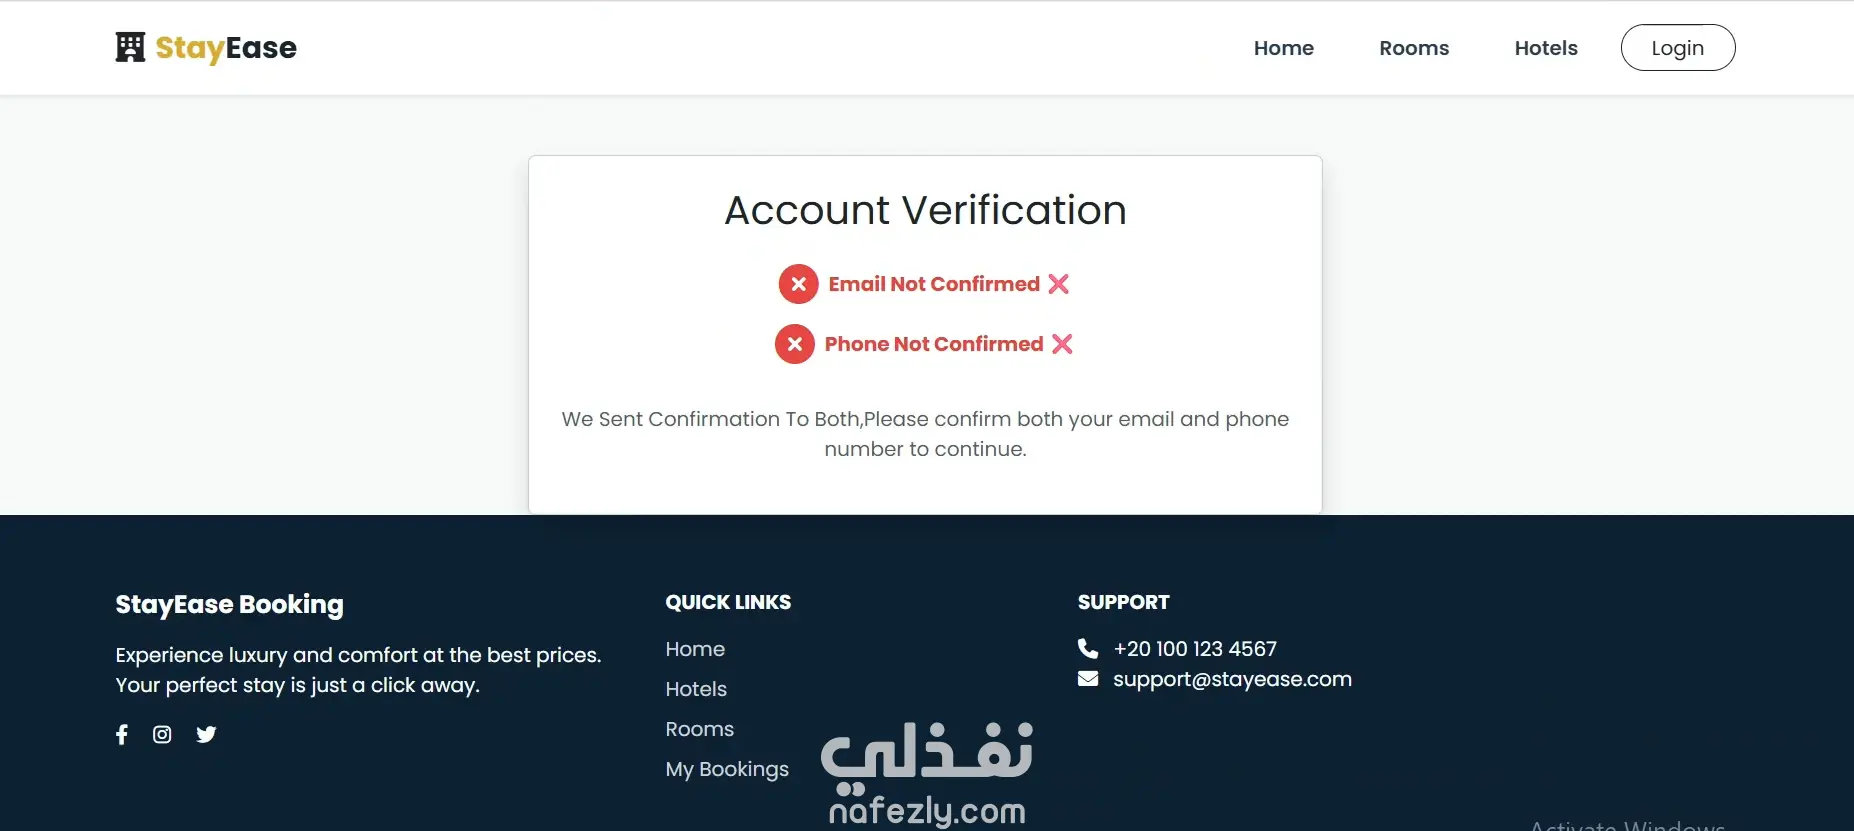Go to Home in the top navigation
This screenshot has height=831, width=1854.
1284,48
